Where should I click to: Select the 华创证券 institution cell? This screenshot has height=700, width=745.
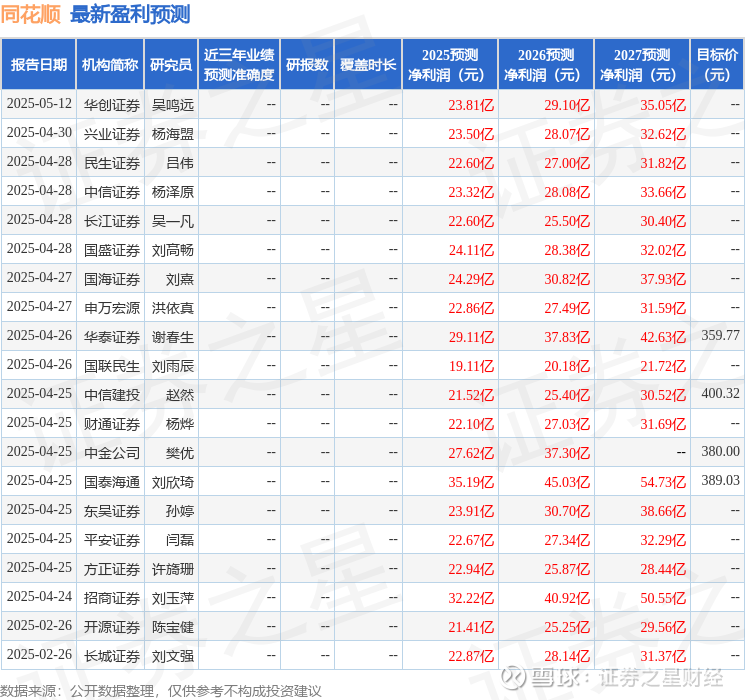click(112, 105)
